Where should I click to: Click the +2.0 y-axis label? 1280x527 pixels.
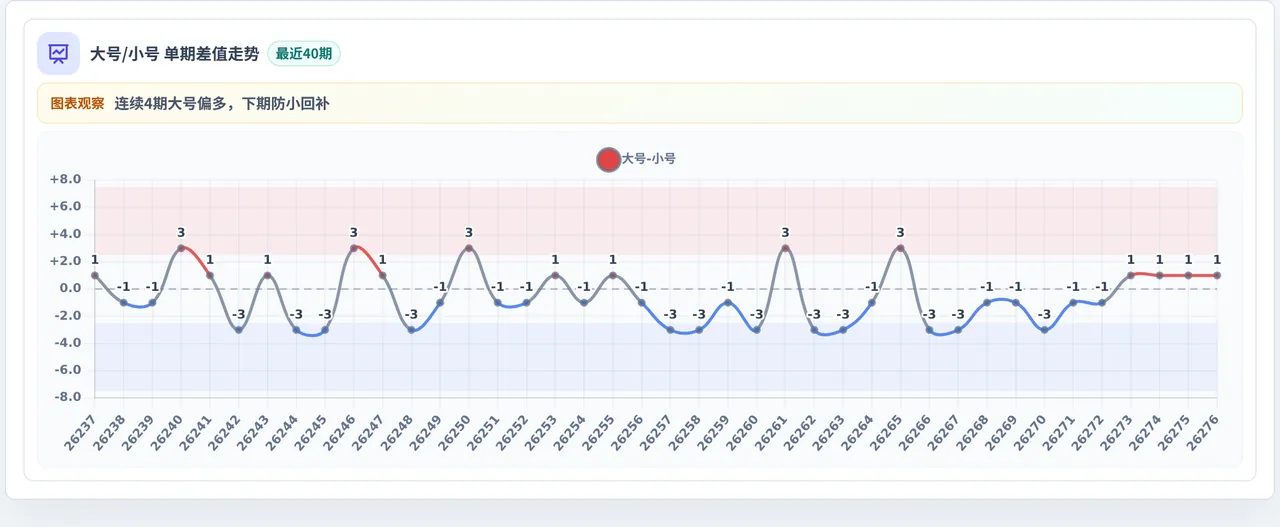pos(65,261)
